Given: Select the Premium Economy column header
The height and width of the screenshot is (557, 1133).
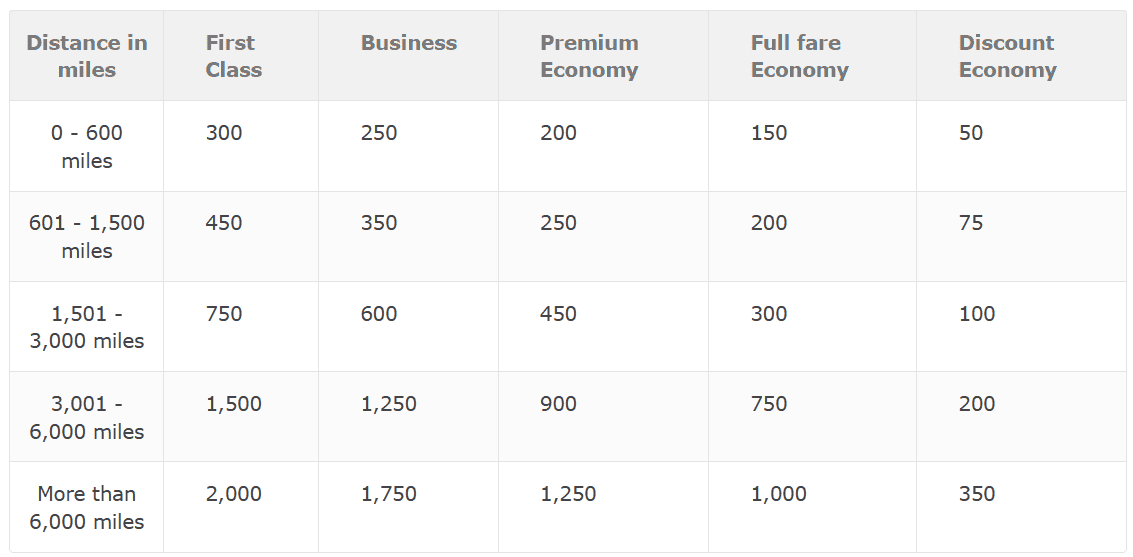Looking at the screenshot, I should (x=589, y=56).
